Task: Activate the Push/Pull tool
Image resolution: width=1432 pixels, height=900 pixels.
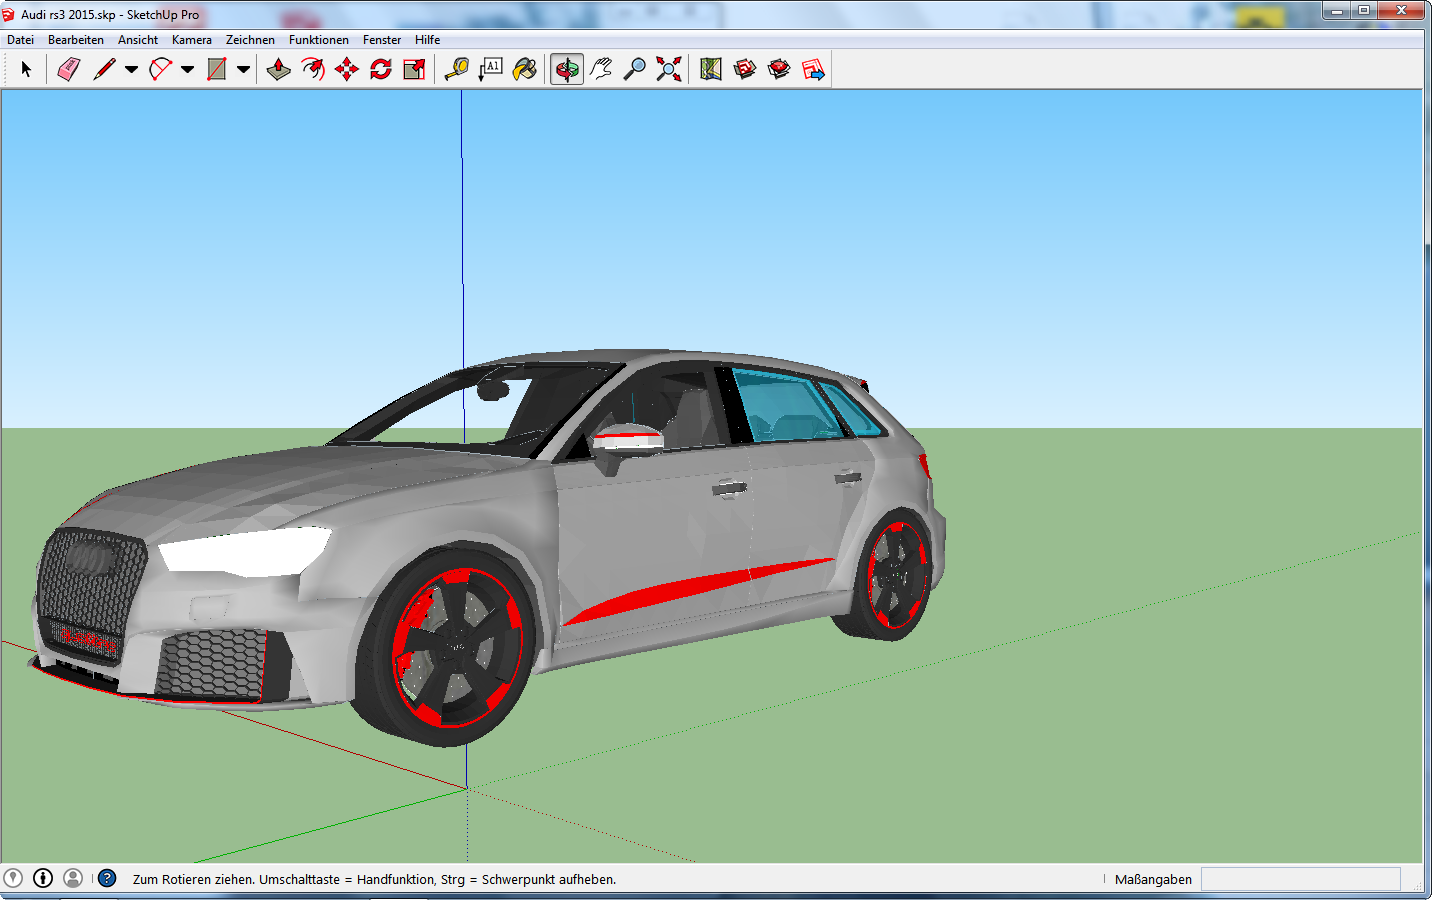Action: coord(279,69)
